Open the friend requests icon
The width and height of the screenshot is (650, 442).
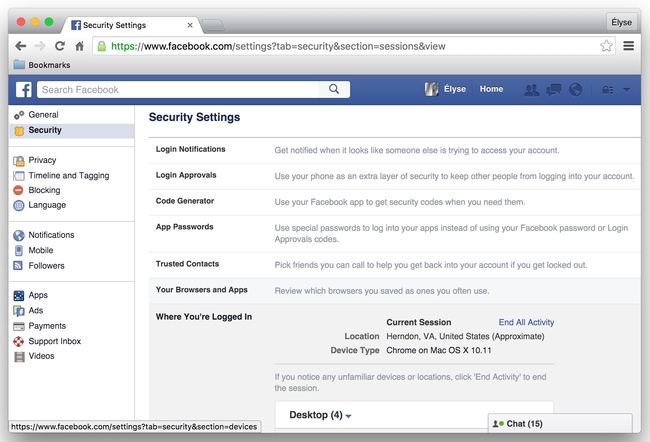[531, 89]
